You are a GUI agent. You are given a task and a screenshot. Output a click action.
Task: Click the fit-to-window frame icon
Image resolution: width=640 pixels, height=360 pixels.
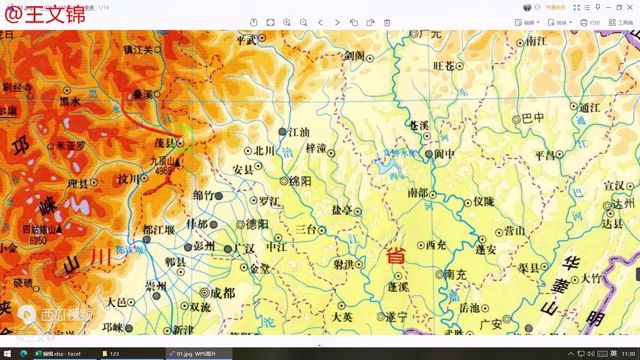270,22
